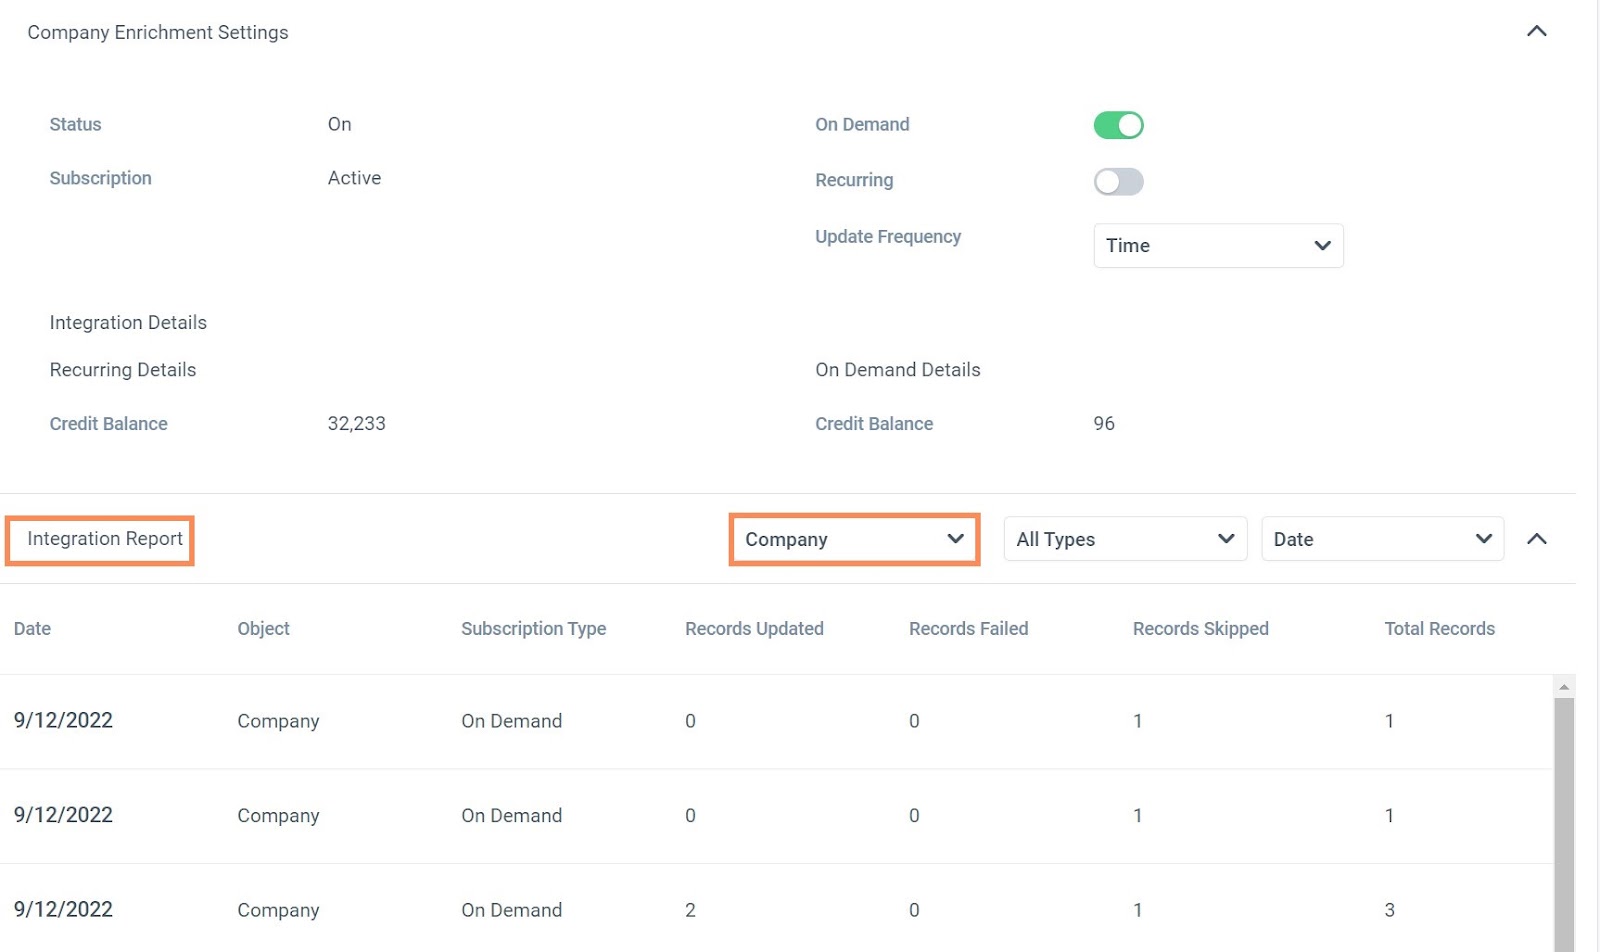This screenshot has width=1600, height=952.
Task: Click the Object column header
Action: 263,629
